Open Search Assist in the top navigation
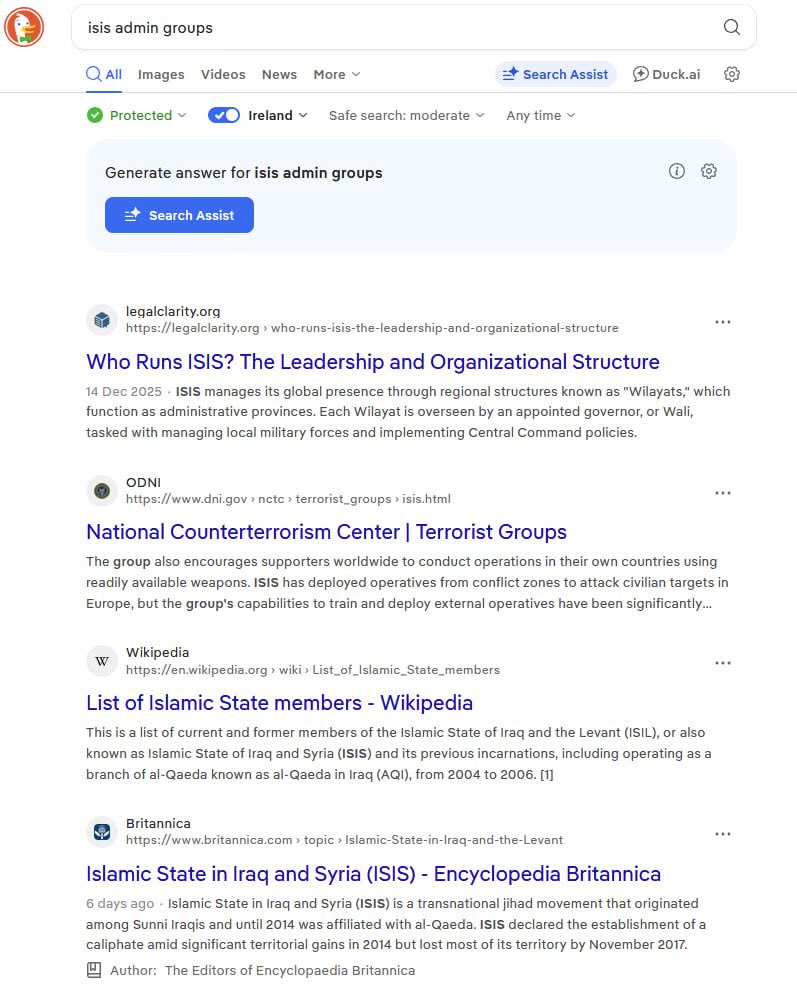Viewport: 797px width, 988px height. click(555, 74)
